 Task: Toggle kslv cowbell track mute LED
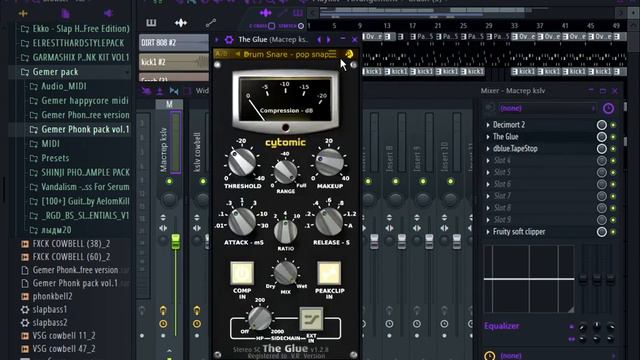[x=203, y=181]
